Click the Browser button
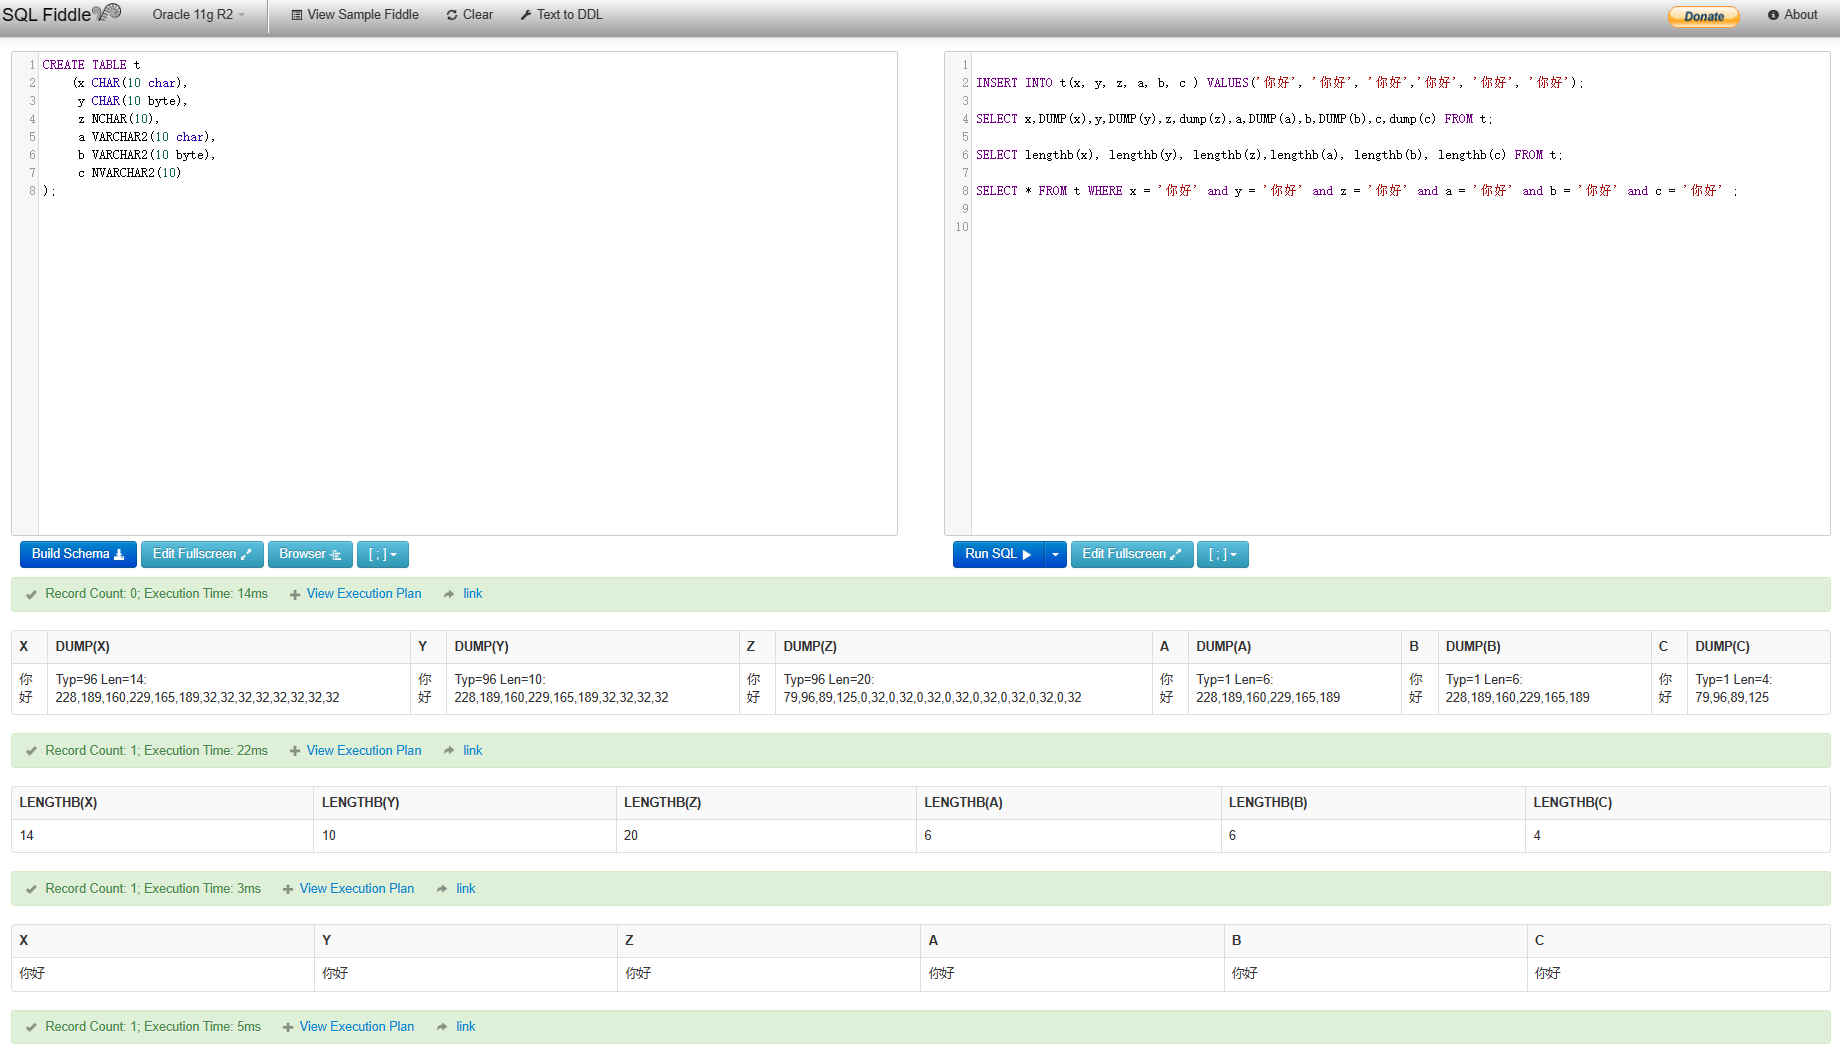This screenshot has height=1048, width=1840. click(310, 554)
